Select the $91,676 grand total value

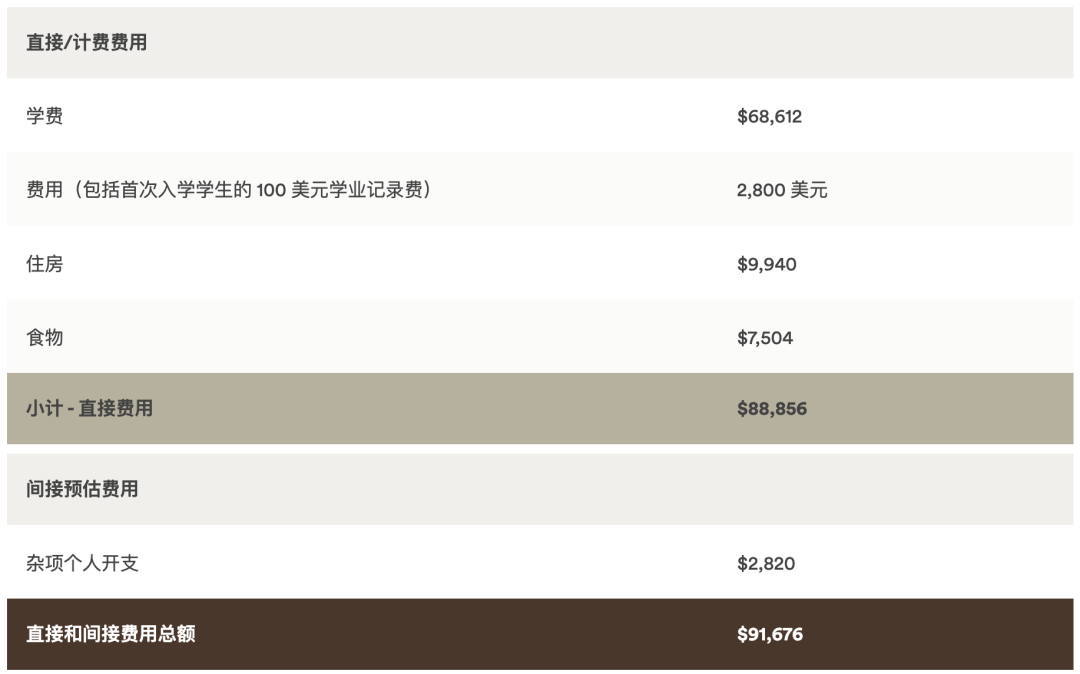(x=770, y=634)
